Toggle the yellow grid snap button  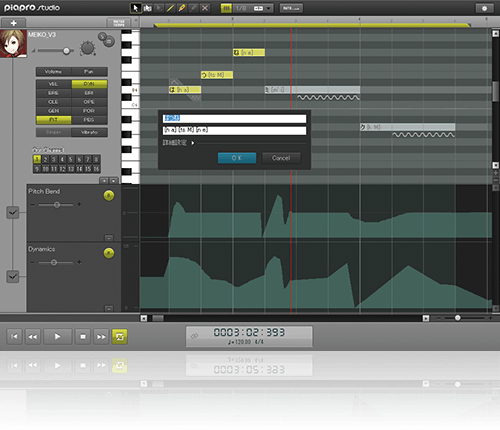(226, 8)
